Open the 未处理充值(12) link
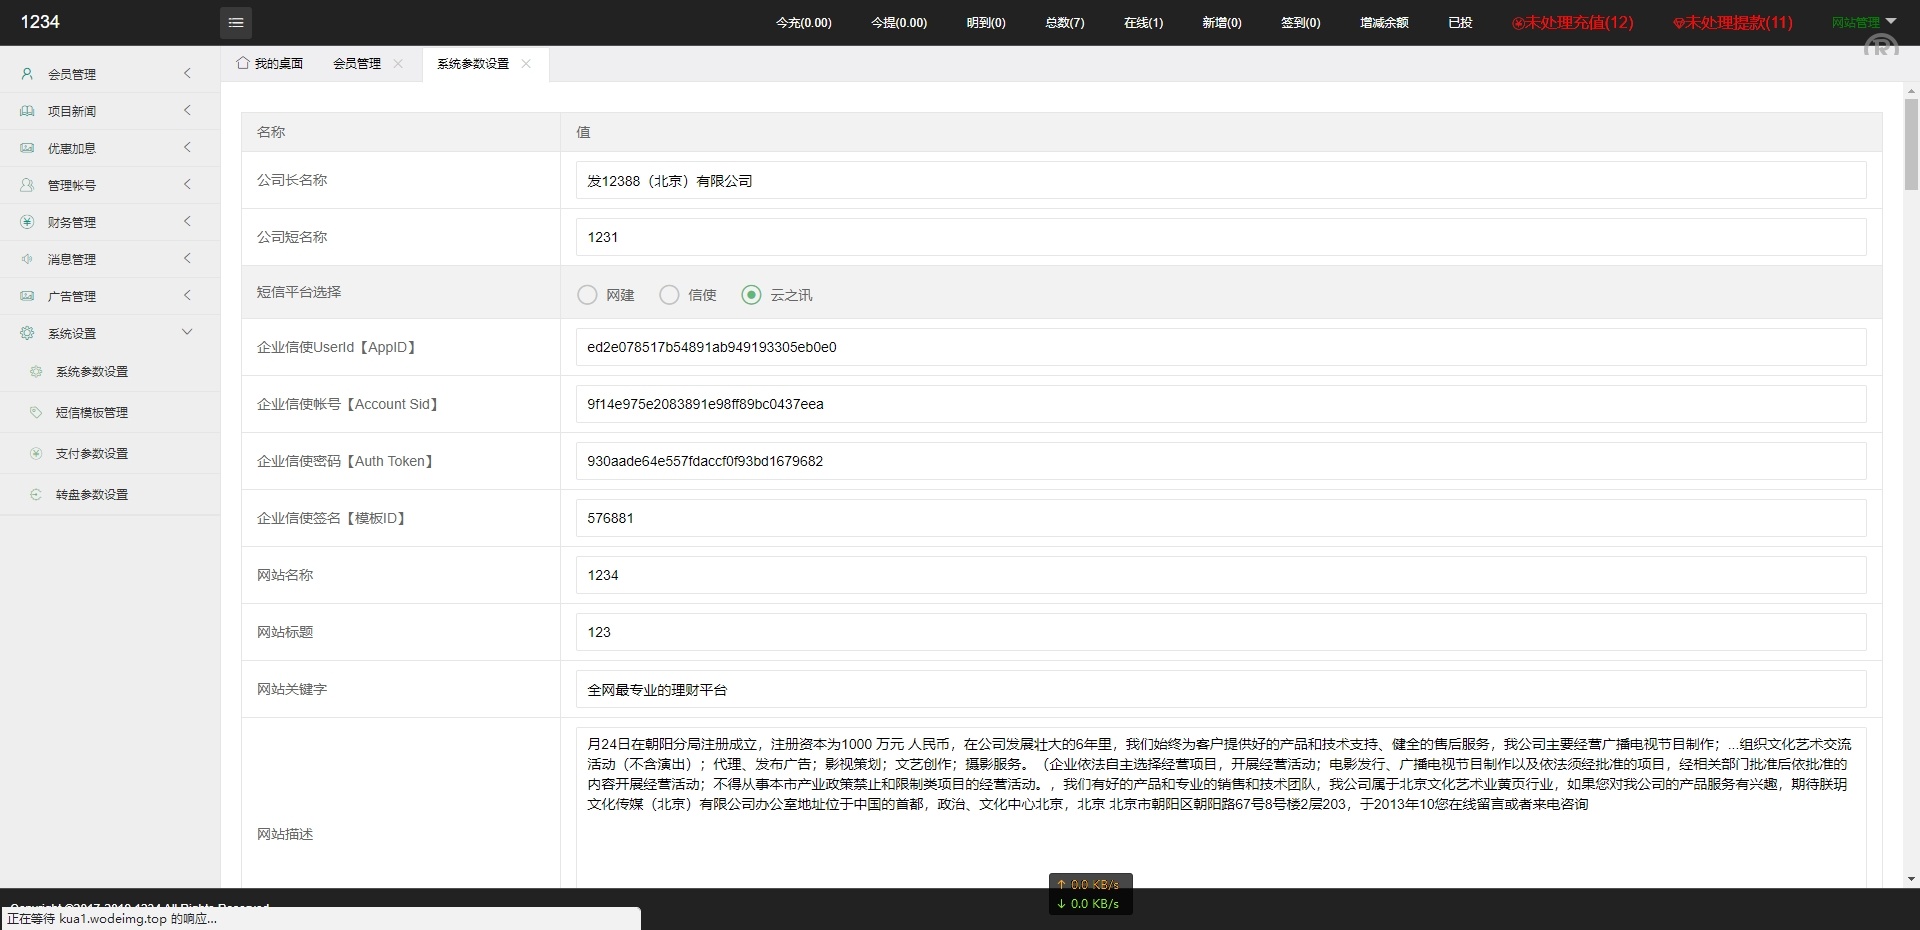1920x930 pixels. 1573,22
